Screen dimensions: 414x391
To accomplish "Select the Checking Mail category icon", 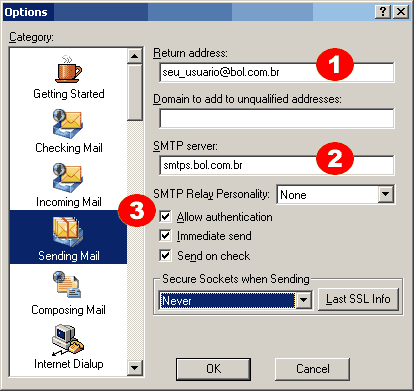I will (x=68, y=124).
